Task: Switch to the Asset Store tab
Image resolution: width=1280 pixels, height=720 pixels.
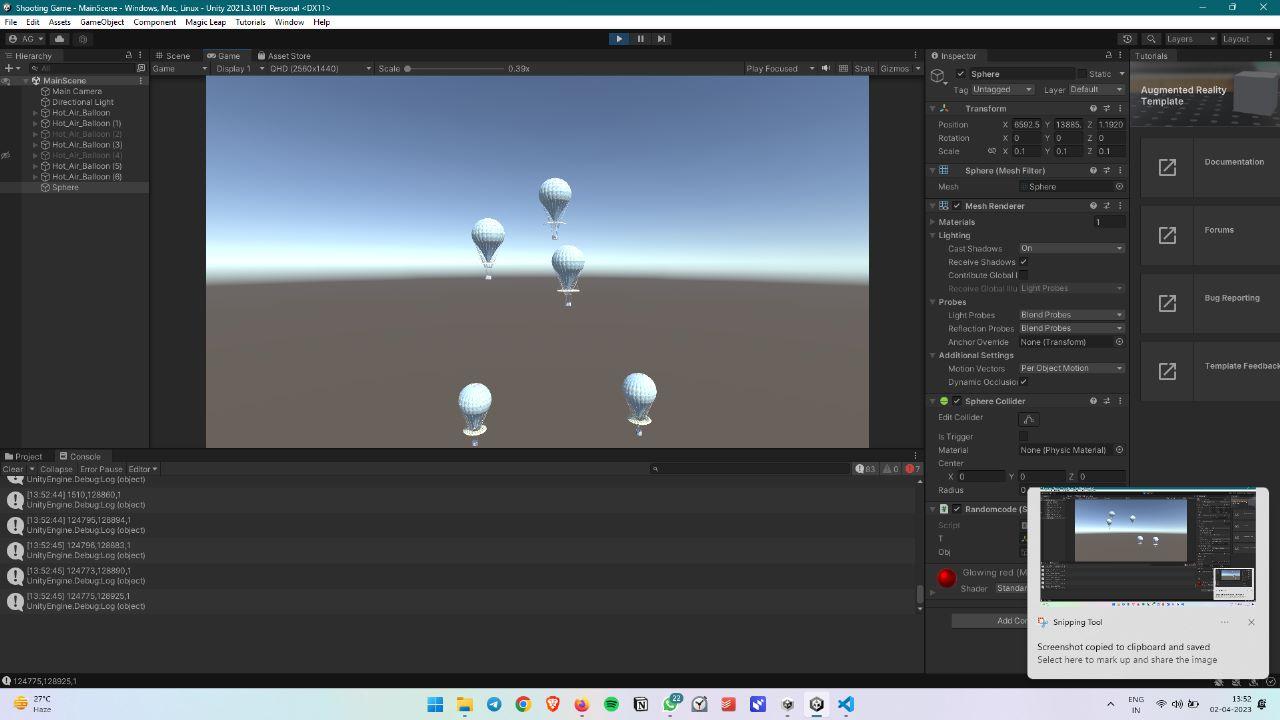Action: [x=284, y=56]
